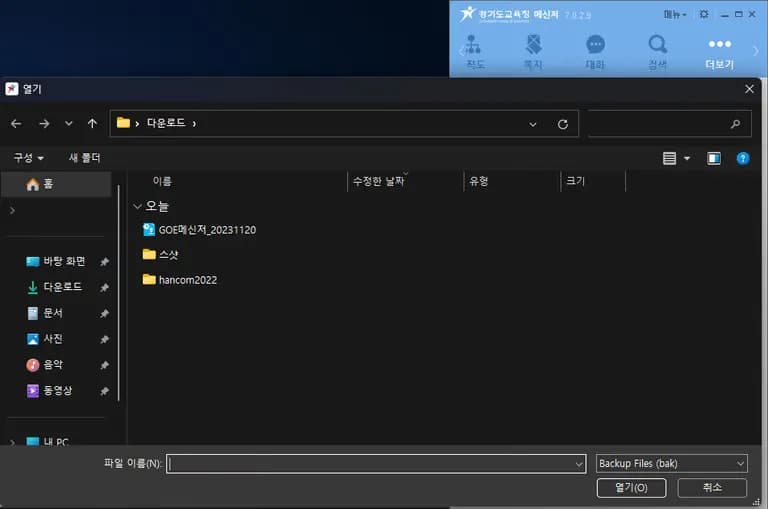Go up one folder level

click(x=92, y=123)
